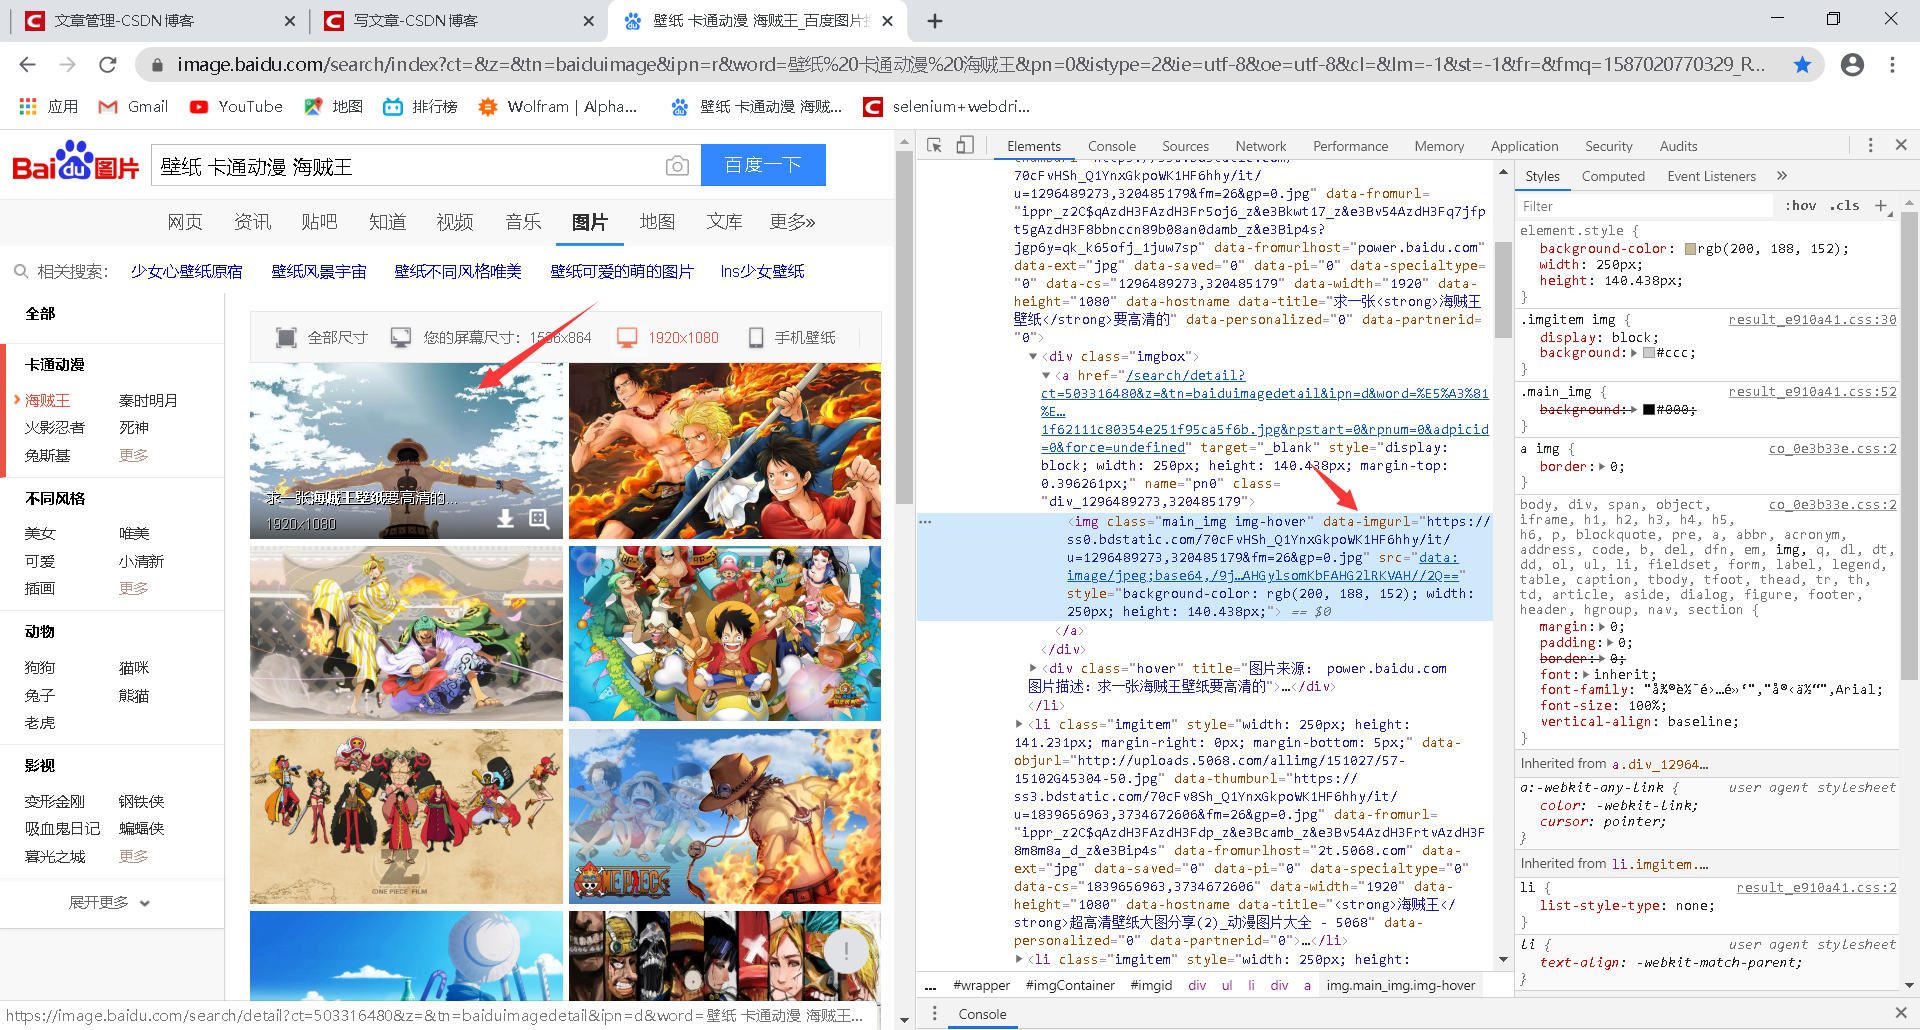Viewport: 1920px width, 1030px height.
Task: Open the YouTube bookmark
Action: click(x=236, y=106)
